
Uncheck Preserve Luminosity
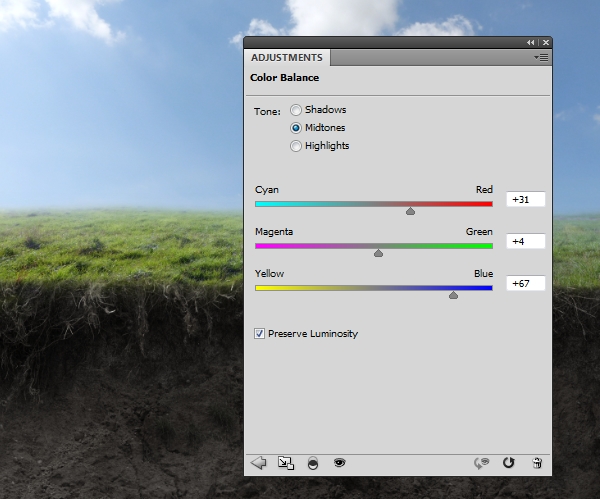(x=259, y=334)
